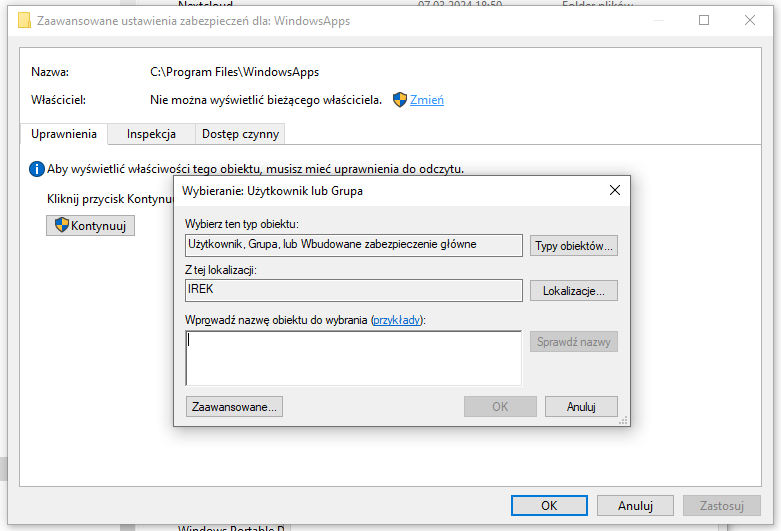Open Typy obiektów dialog

[x=573, y=246]
